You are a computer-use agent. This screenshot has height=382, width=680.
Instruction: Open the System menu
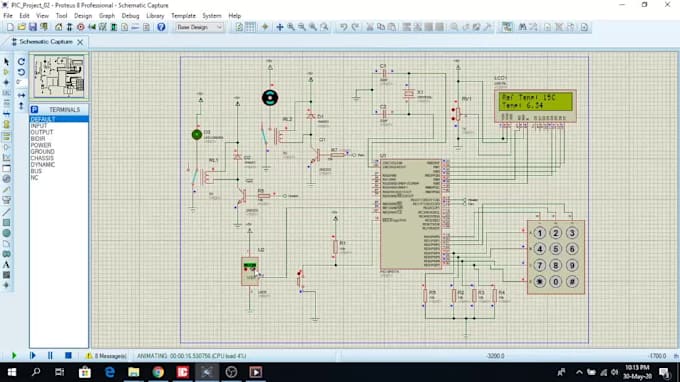212,16
